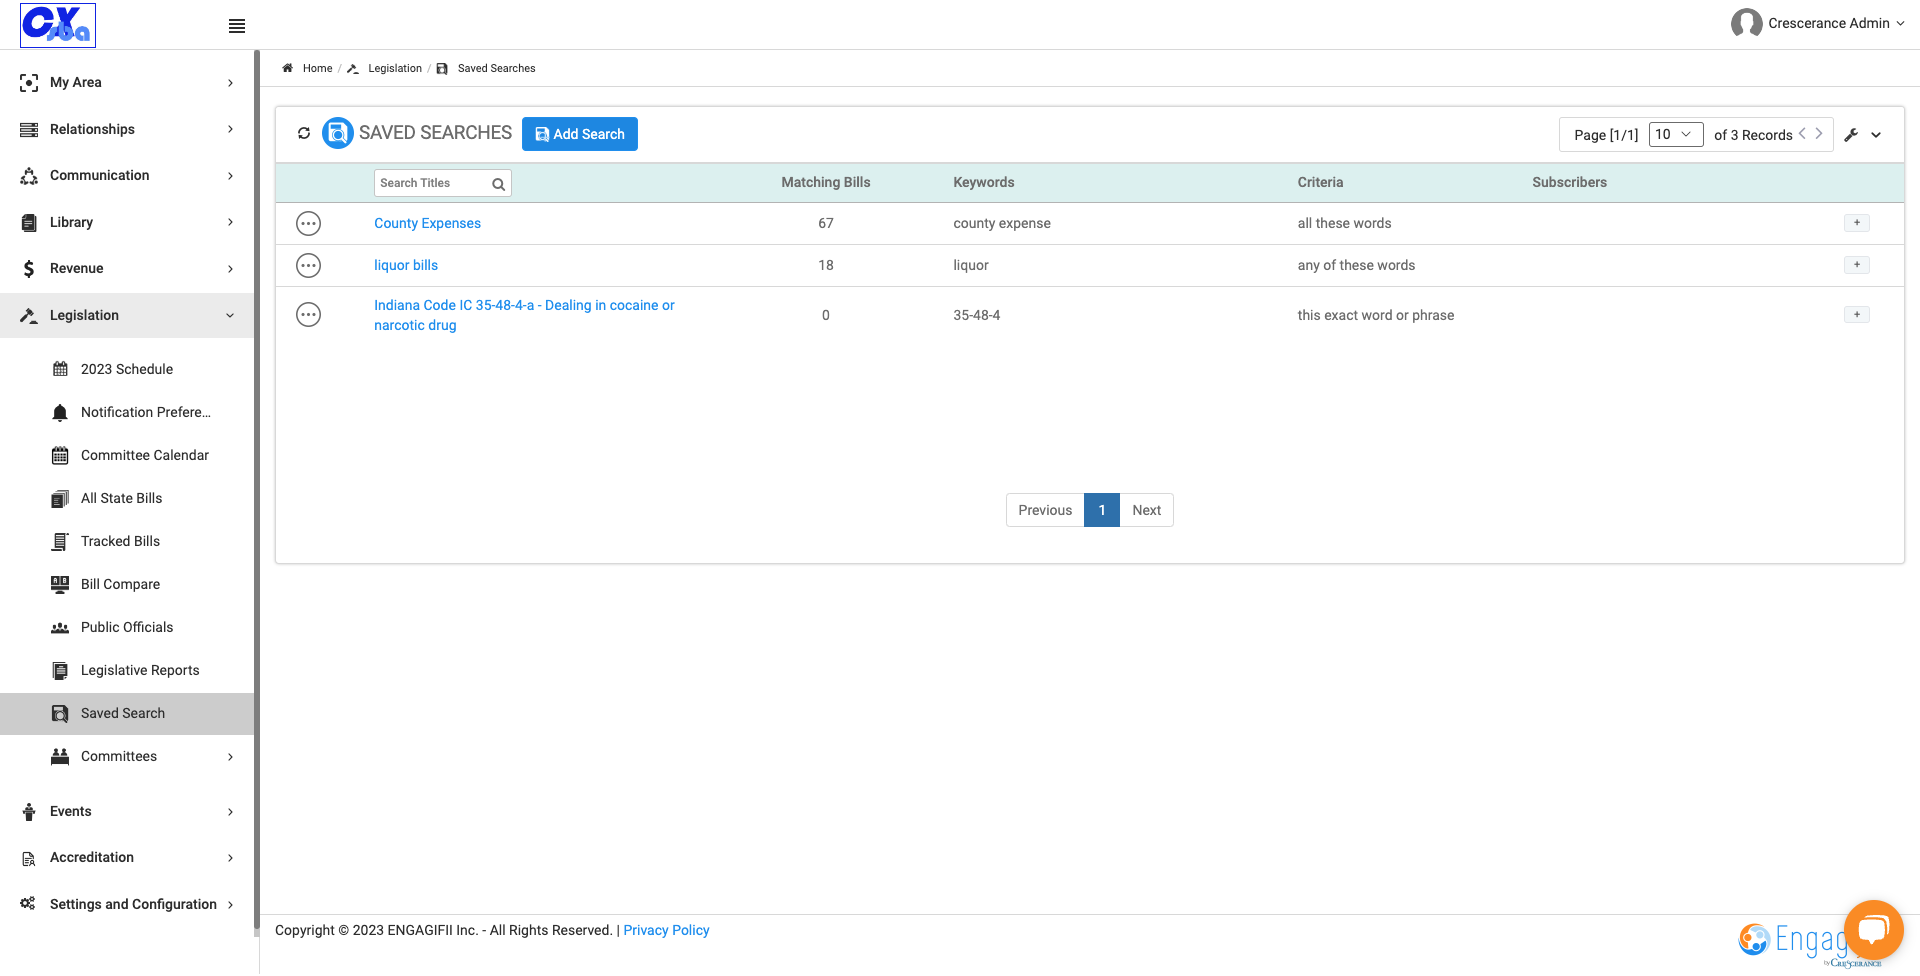Open the wrench settings tool
This screenshot has width=1920, height=976.
(x=1851, y=135)
